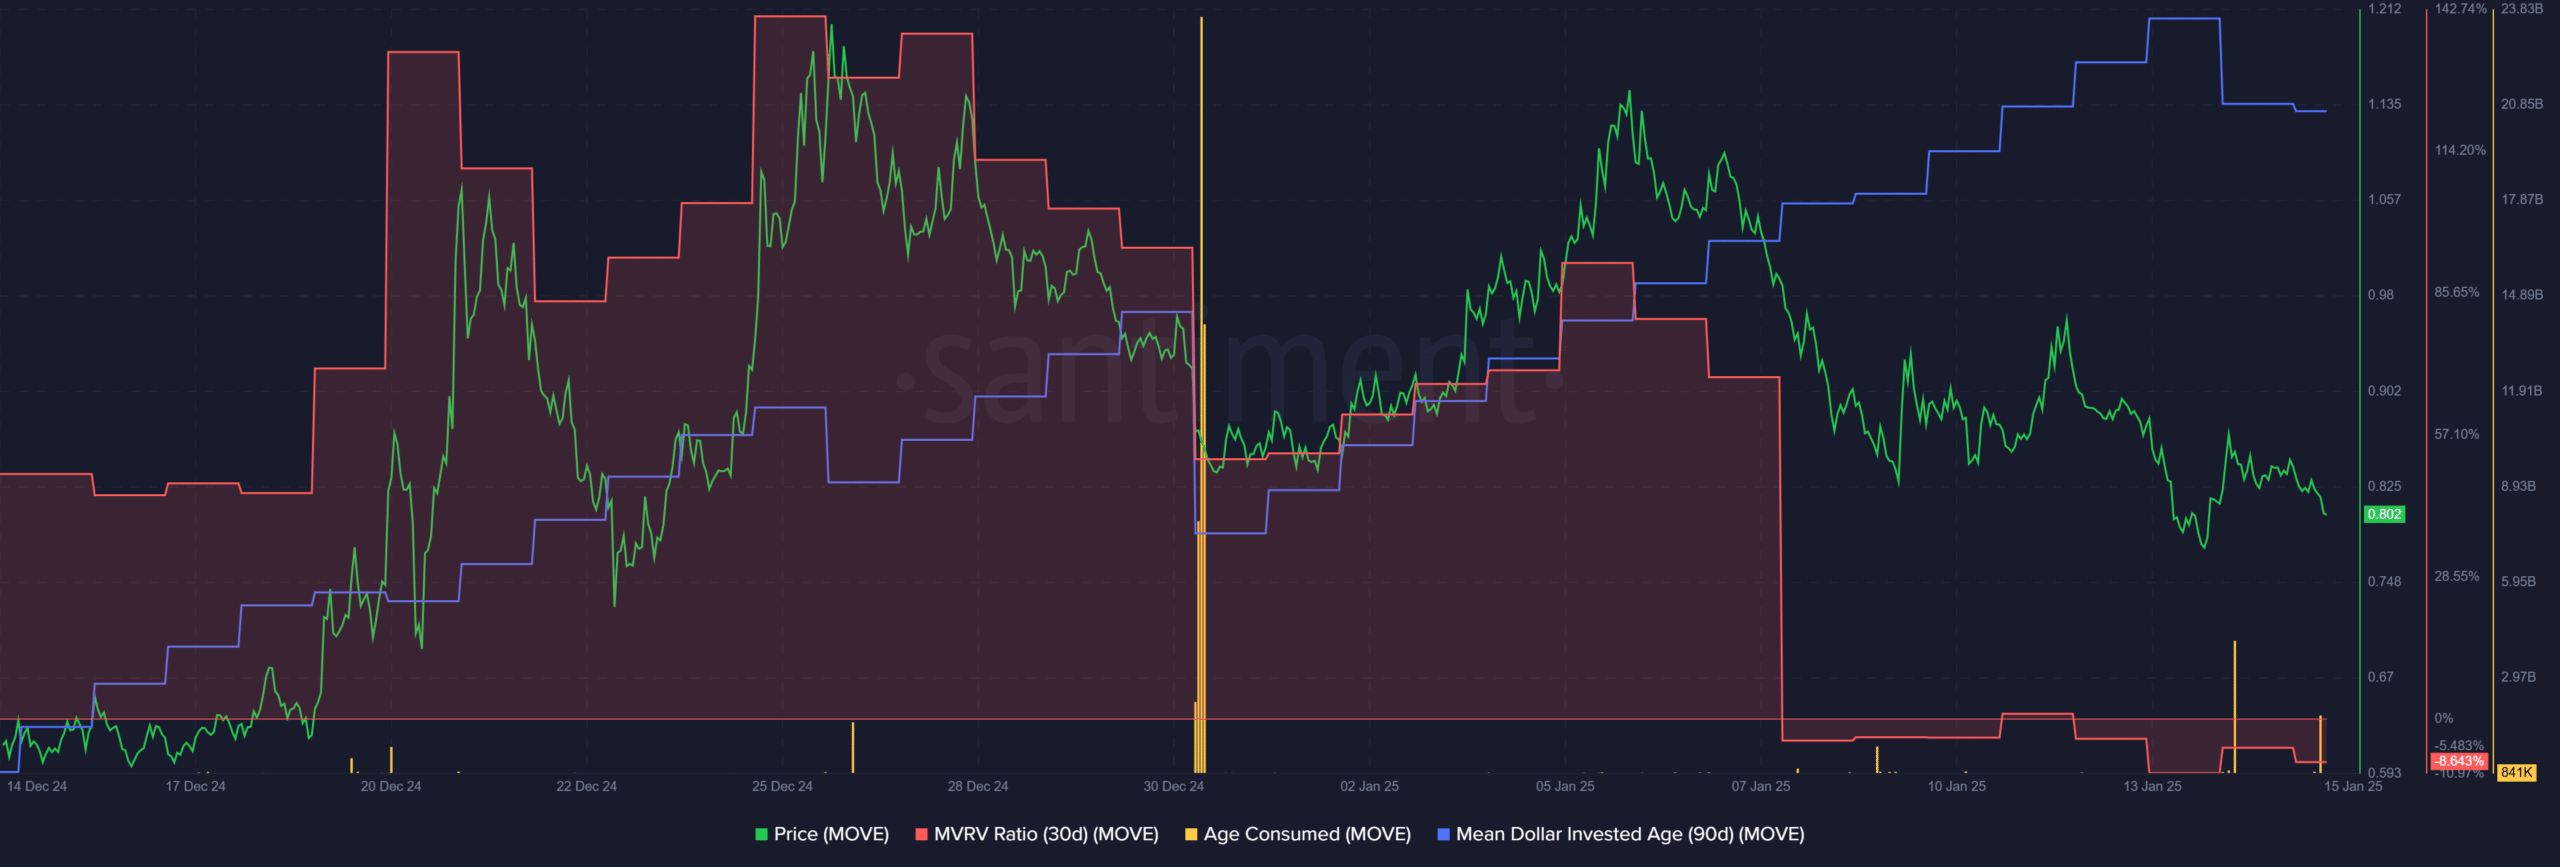
Task: Toggle the Age Consumed (MOVE) legend label
Action: [1307, 834]
